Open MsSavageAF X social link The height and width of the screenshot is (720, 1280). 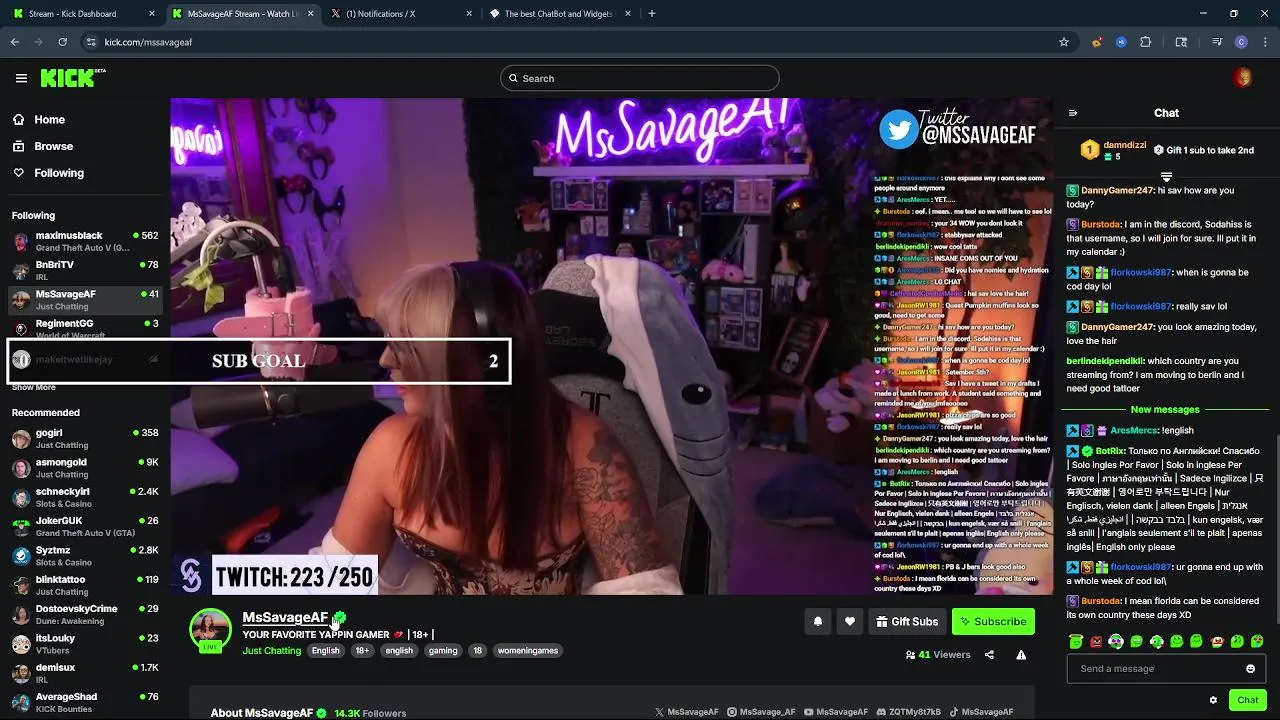click(x=687, y=712)
